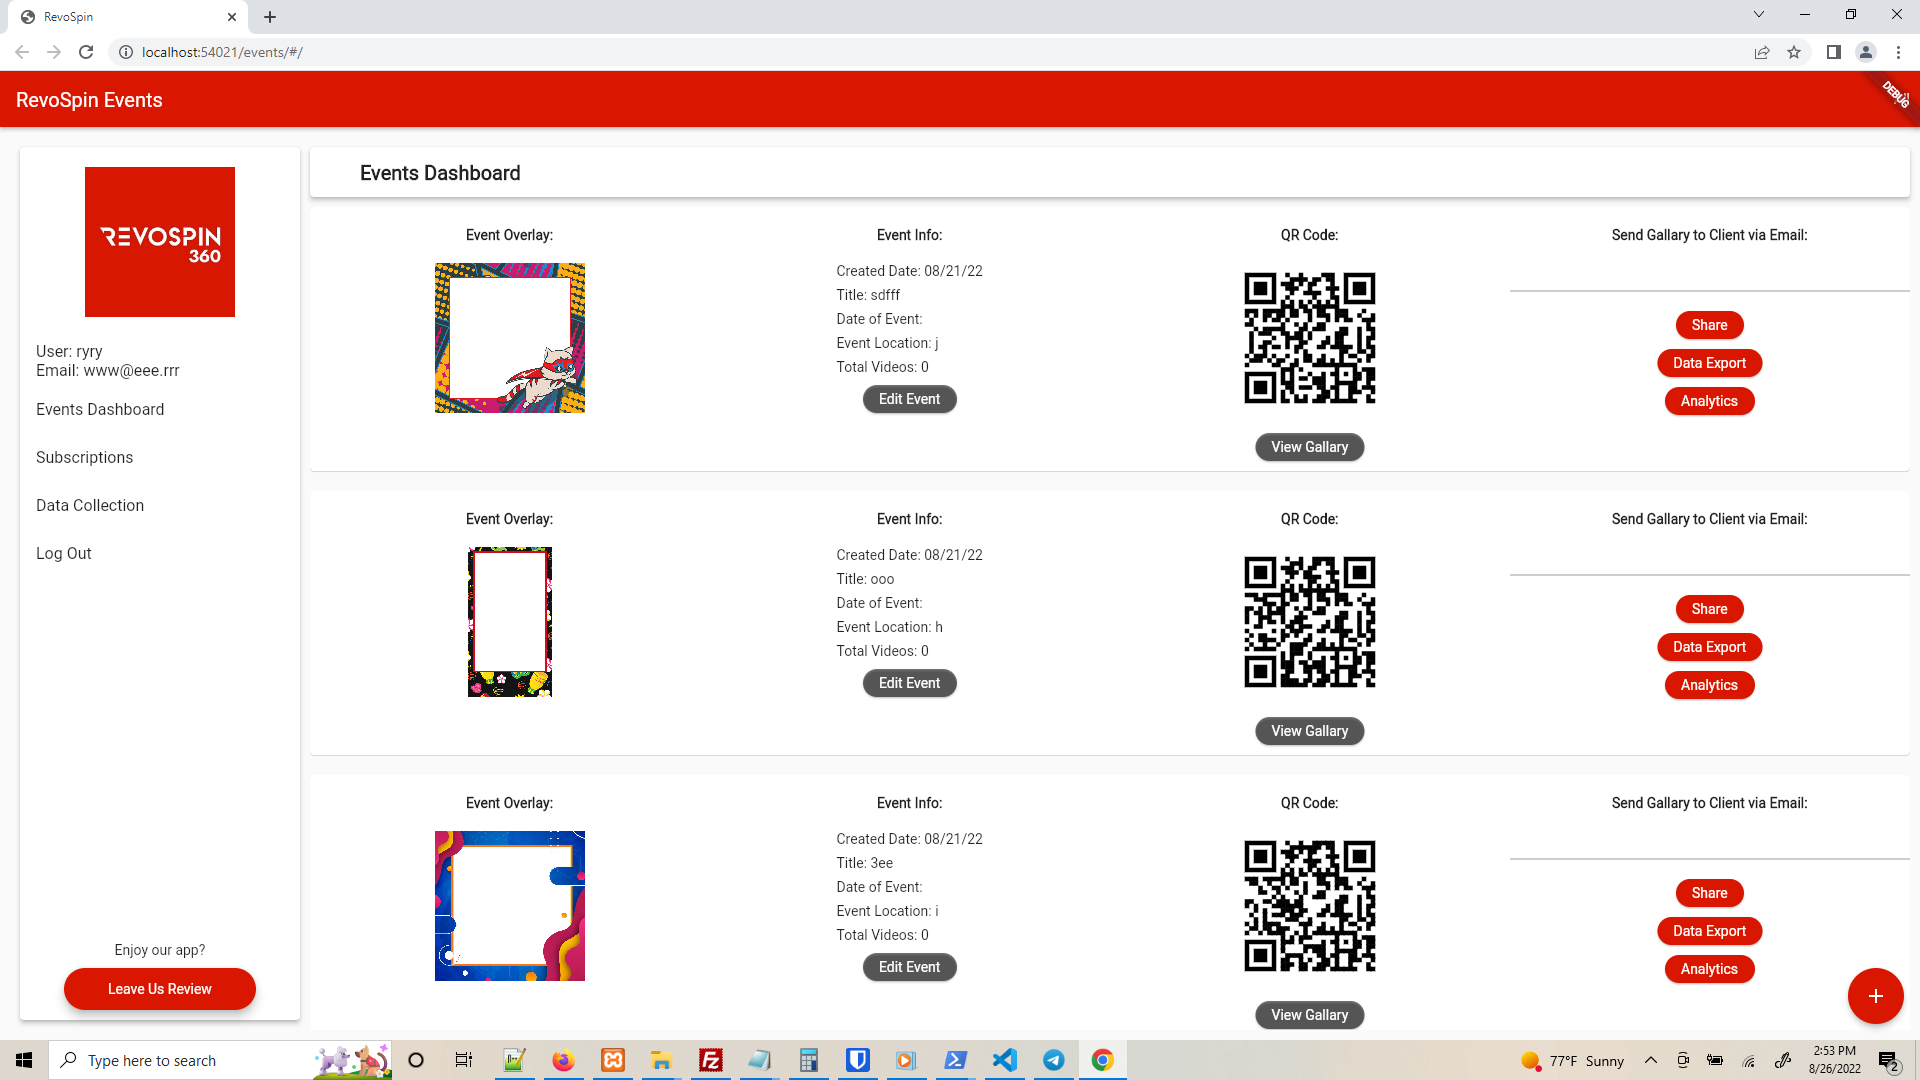Viewport: 1920px width, 1080px height.
Task: Click the floating add event plus button
Action: pyautogui.click(x=1875, y=996)
